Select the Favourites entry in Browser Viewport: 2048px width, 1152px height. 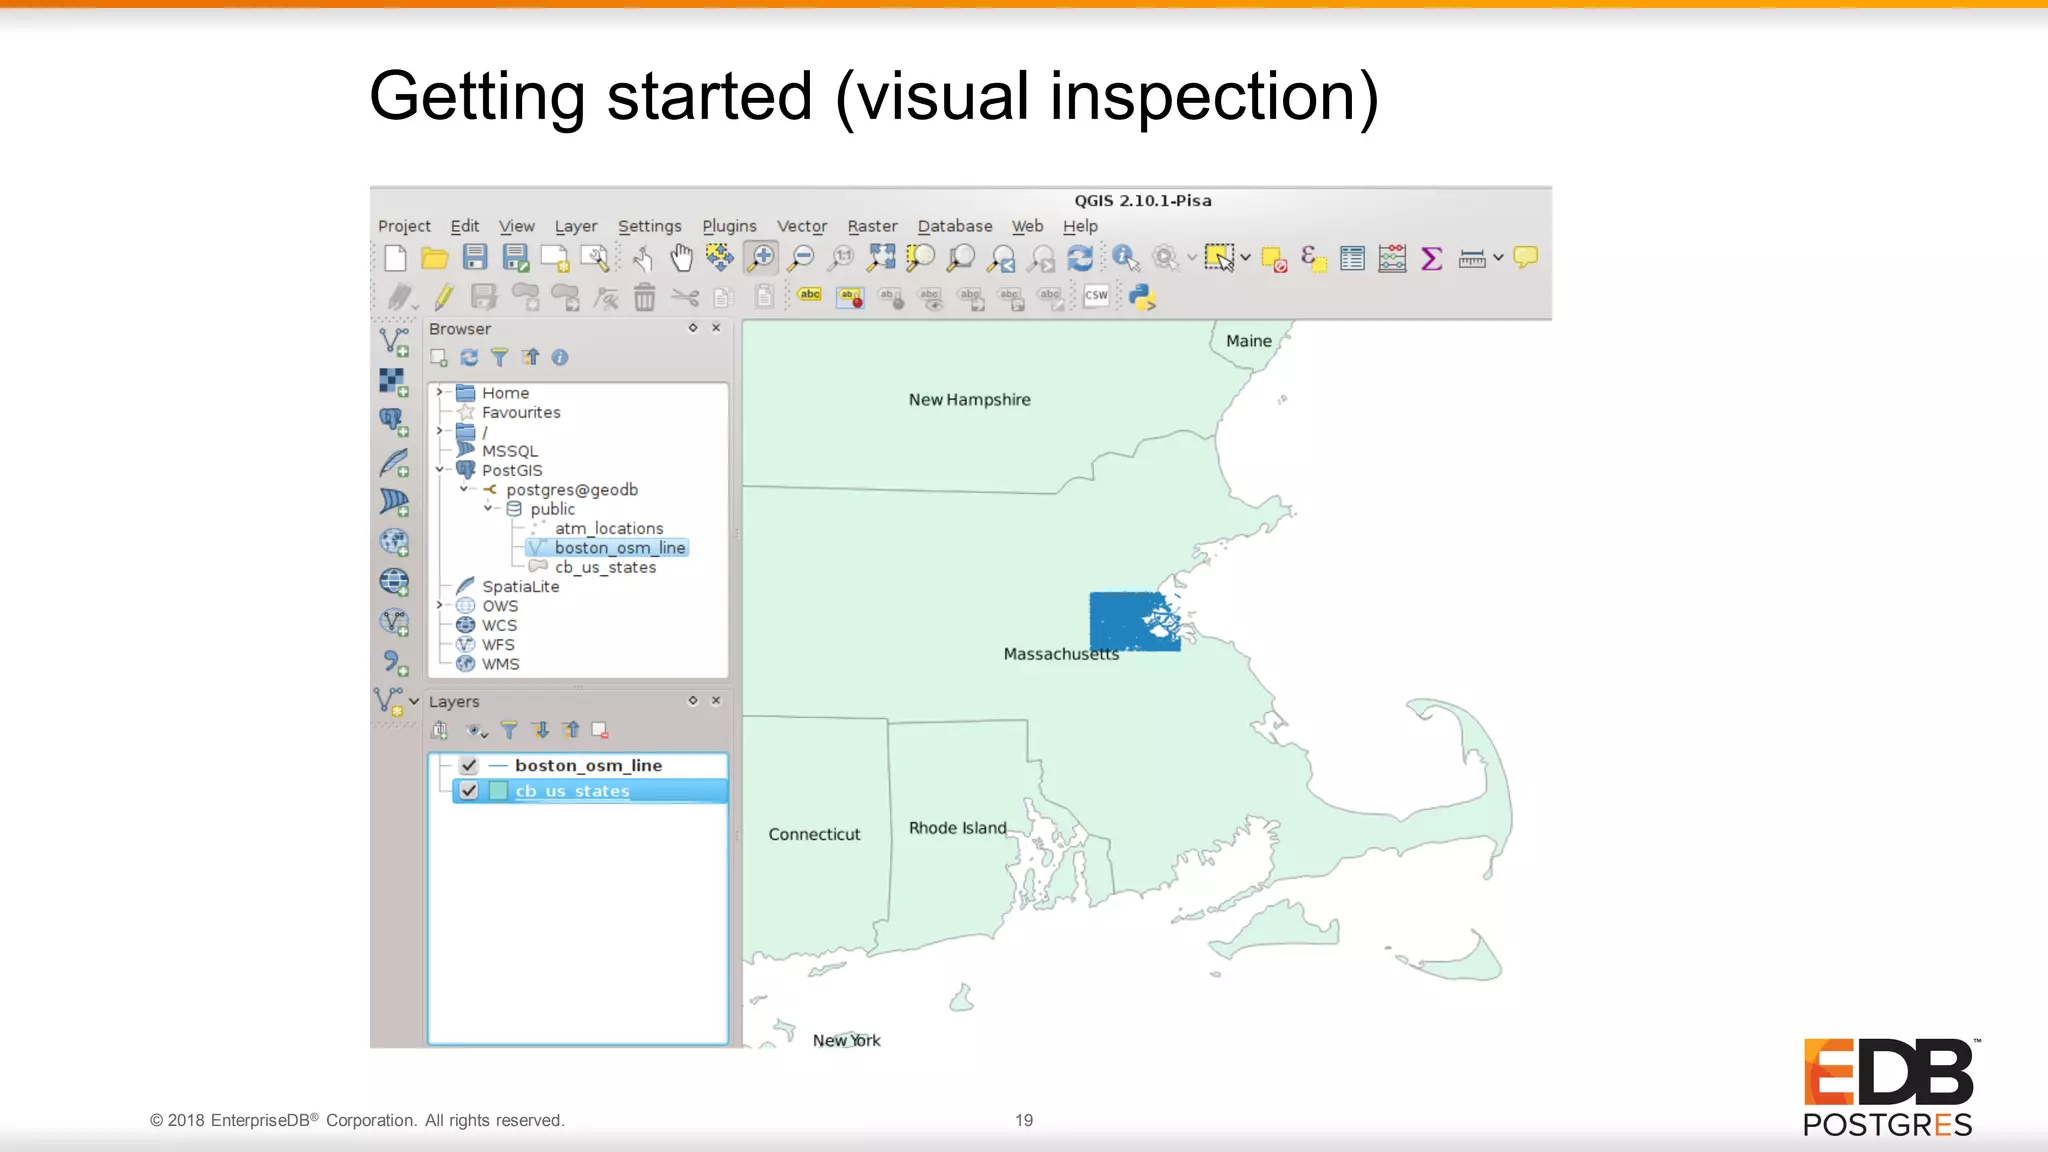(x=521, y=412)
